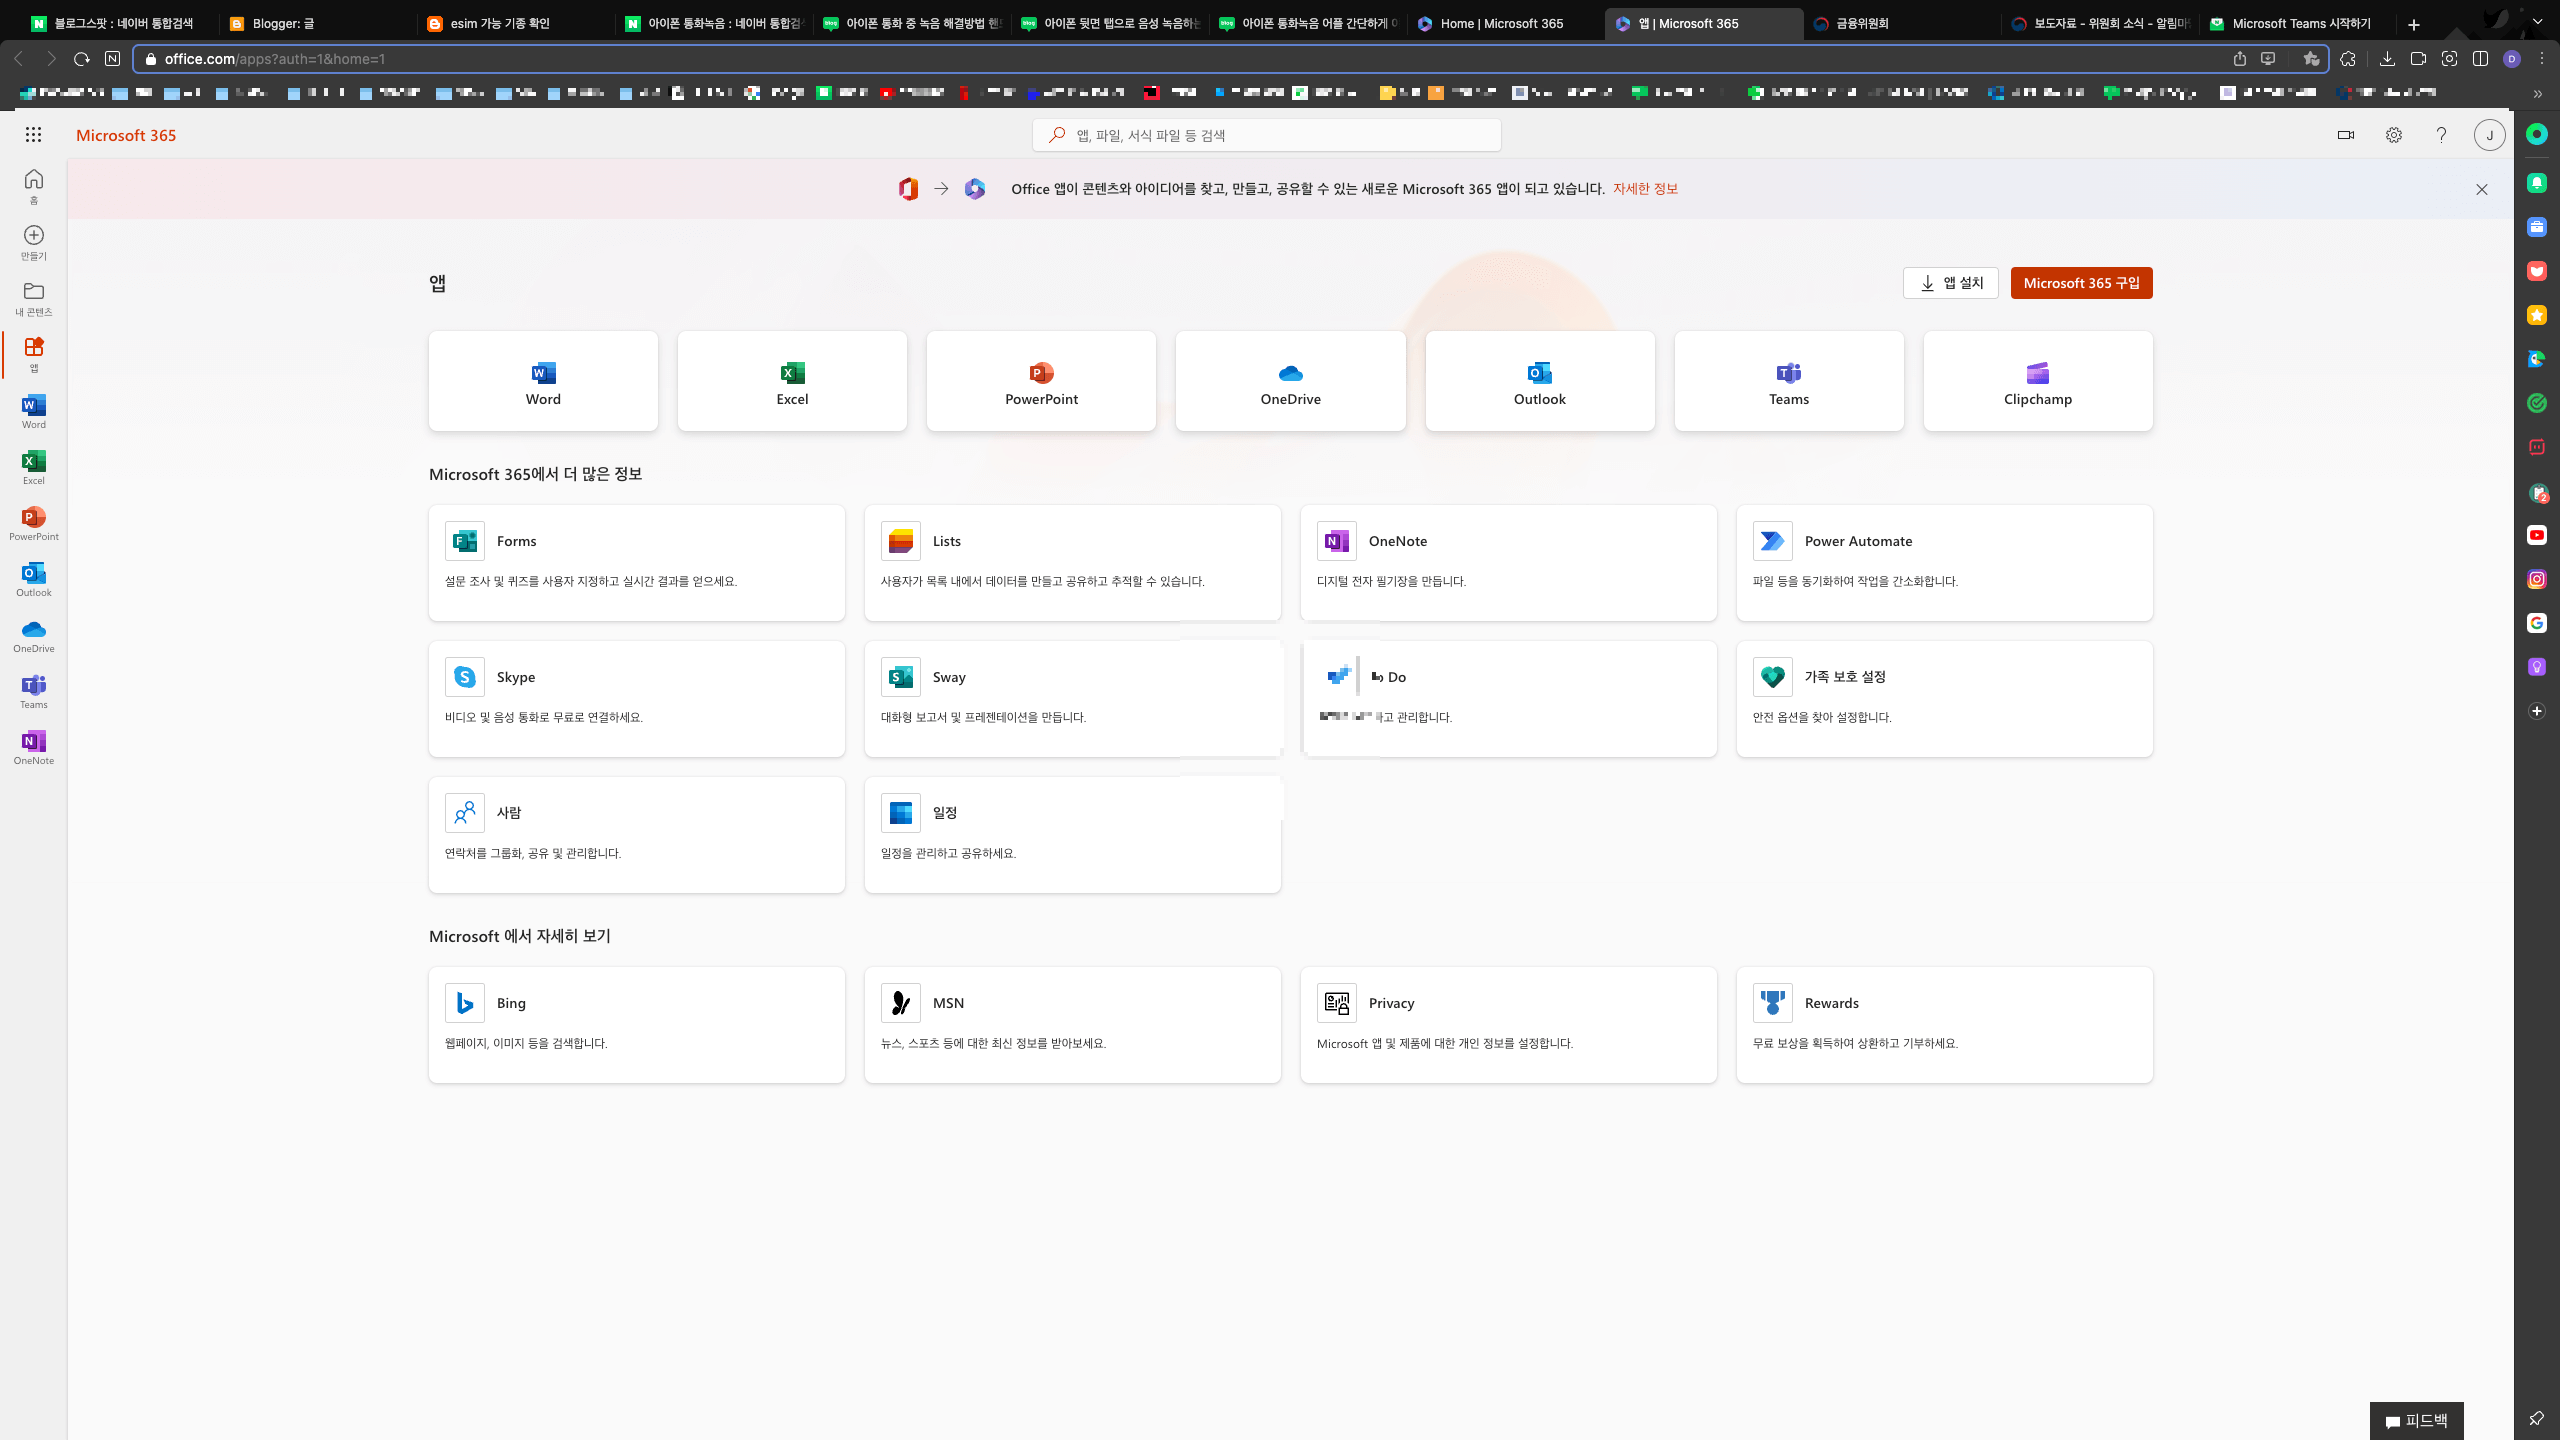Dismiss the Office app announcement banner
The width and height of the screenshot is (2560, 1440).
2481,189
